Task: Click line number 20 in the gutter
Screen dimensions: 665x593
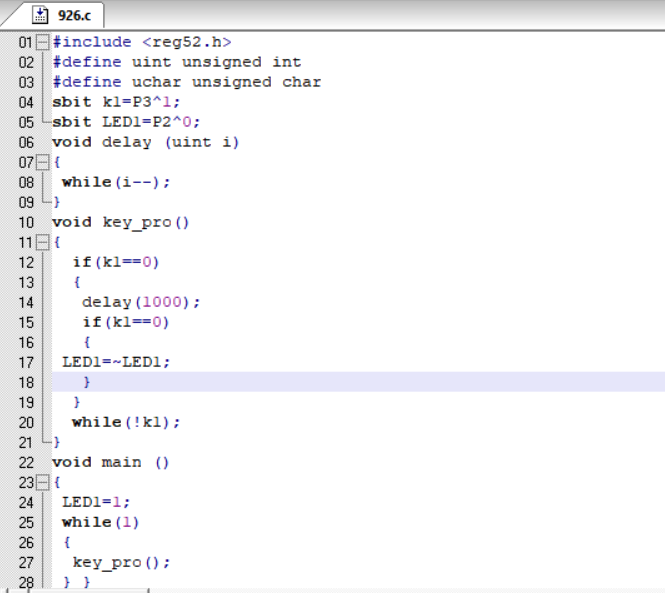Action: click(x=26, y=423)
